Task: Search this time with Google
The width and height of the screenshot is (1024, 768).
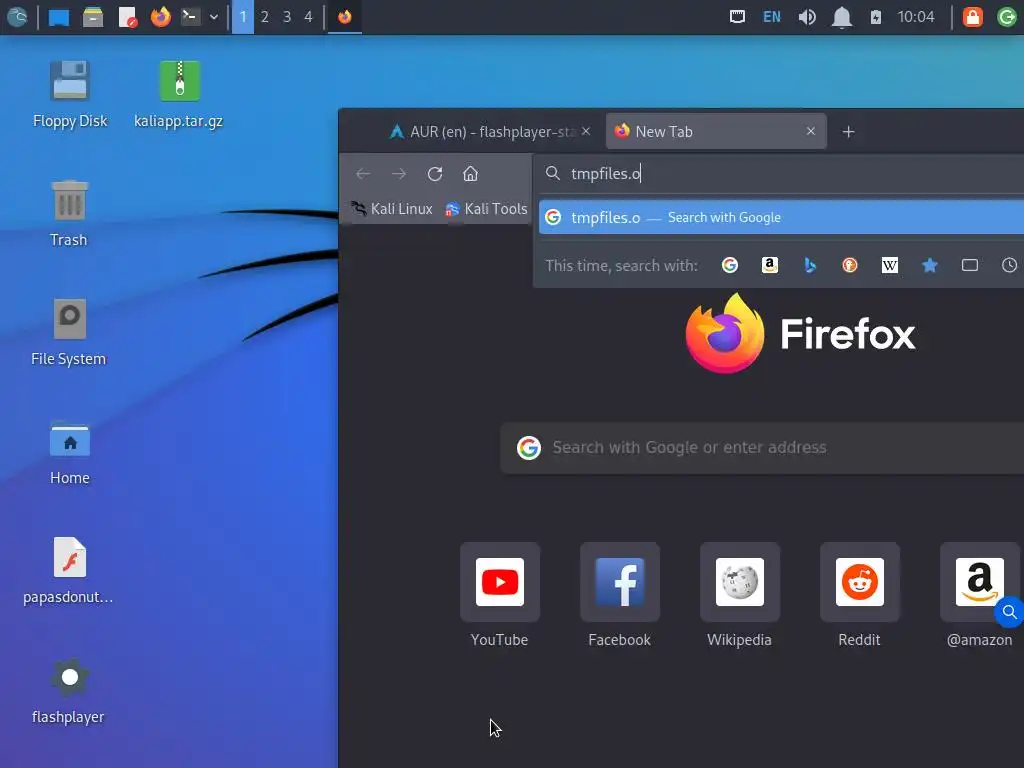Action: pyautogui.click(x=729, y=265)
